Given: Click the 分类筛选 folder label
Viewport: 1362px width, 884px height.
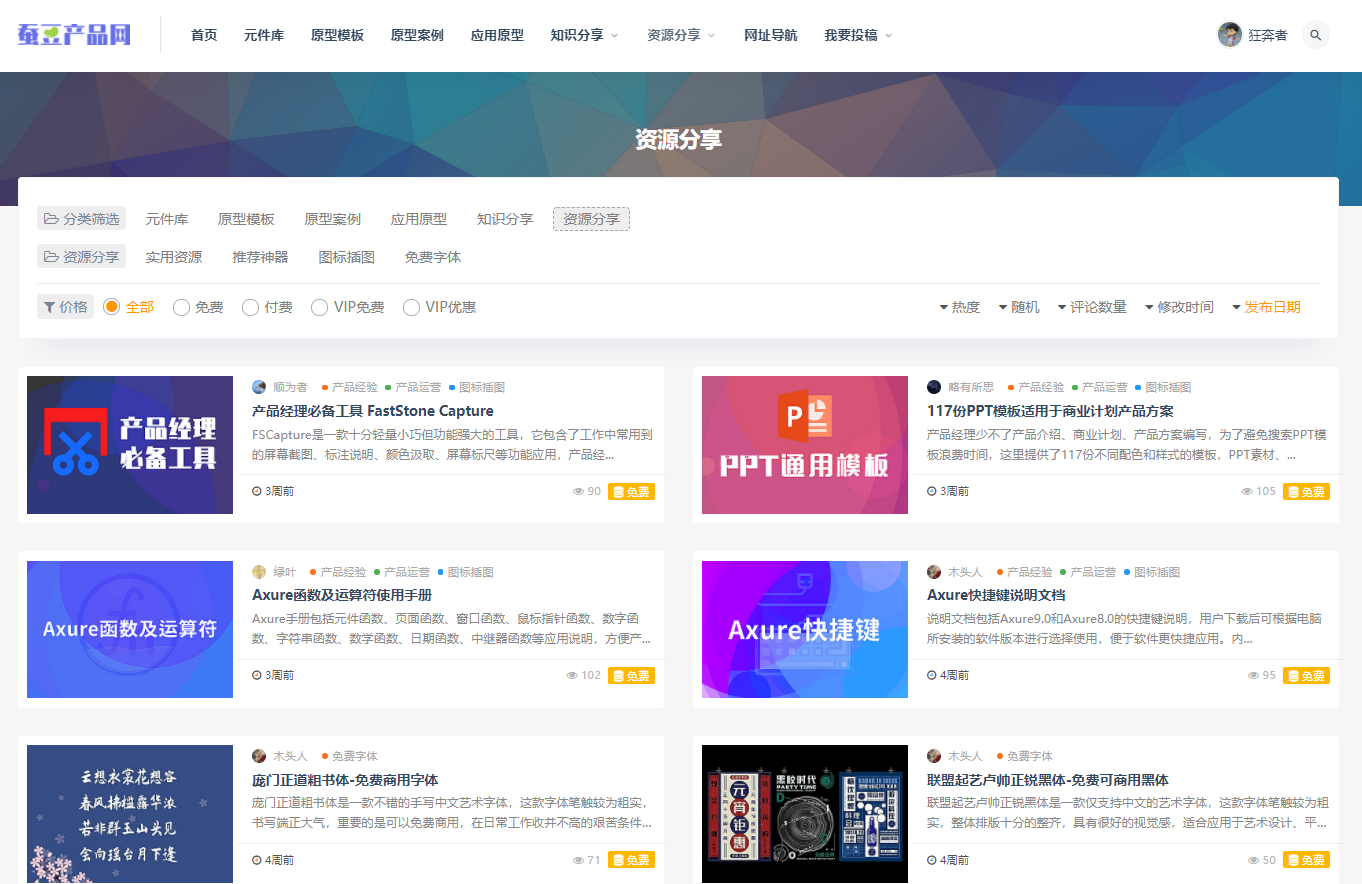Looking at the screenshot, I should 82,219.
